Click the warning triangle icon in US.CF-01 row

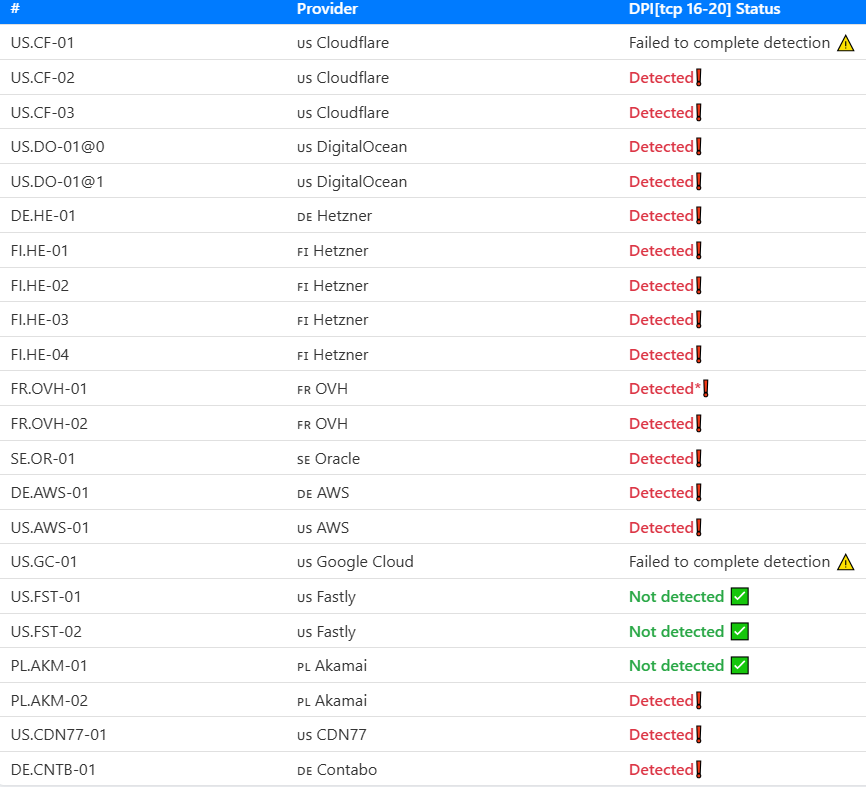[845, 43]
